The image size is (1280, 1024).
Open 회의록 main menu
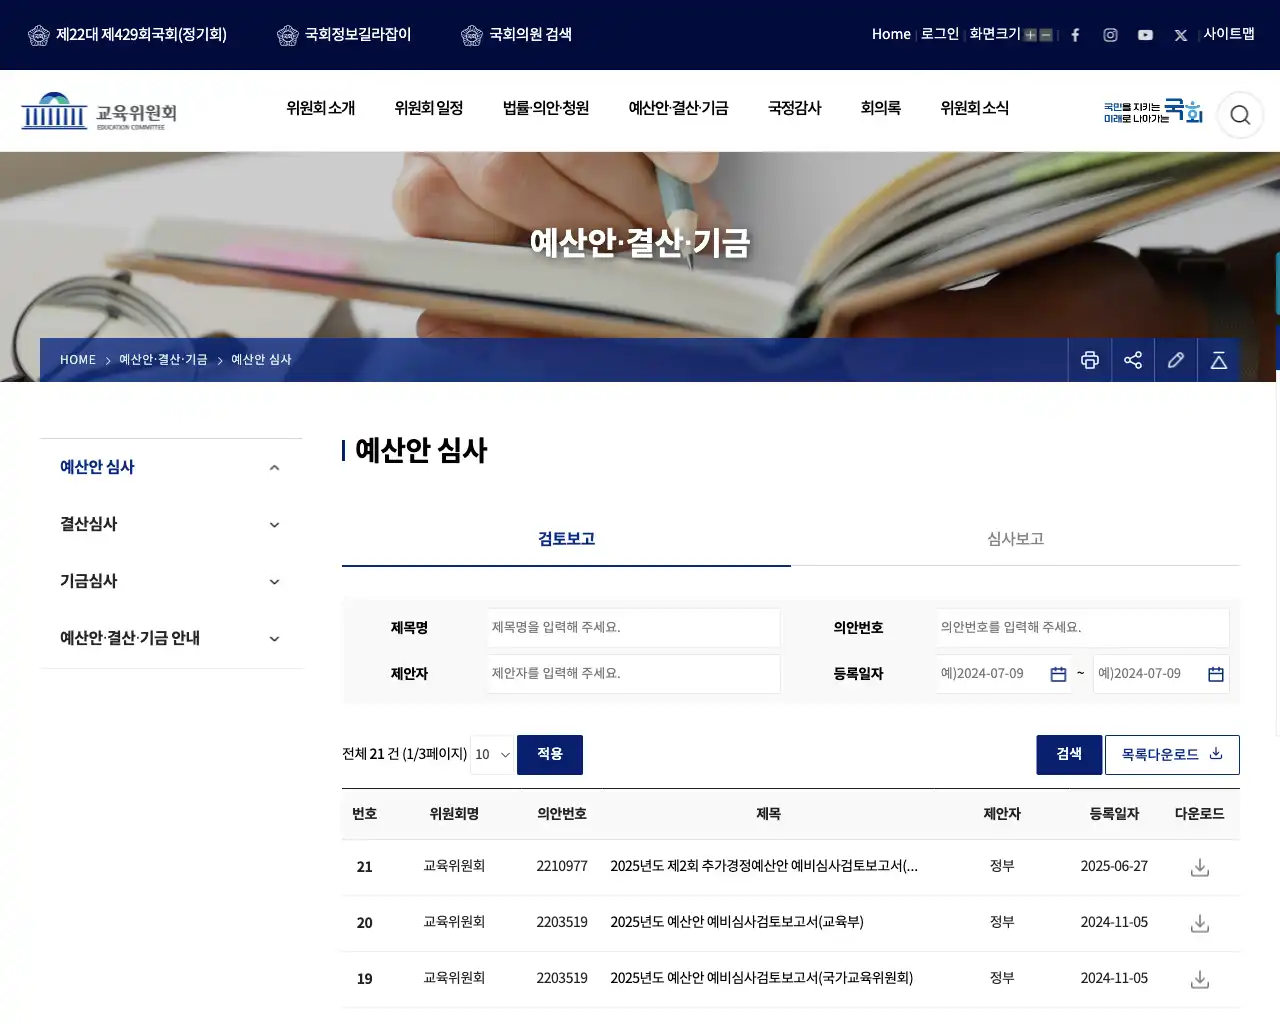point(880,108)
